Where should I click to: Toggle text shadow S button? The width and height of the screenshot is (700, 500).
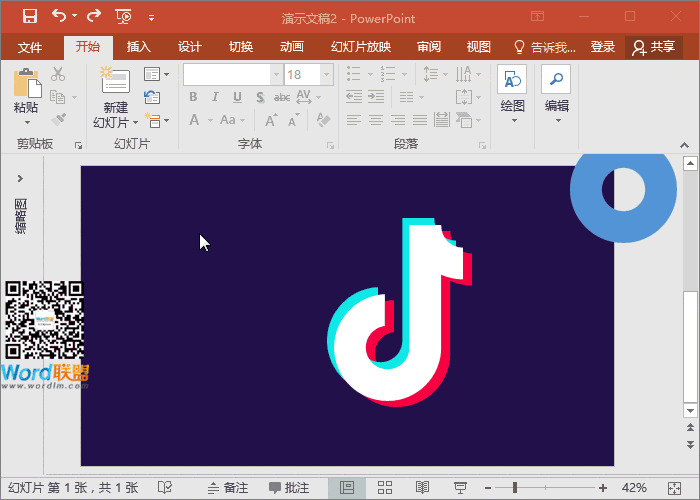[260, 97]
